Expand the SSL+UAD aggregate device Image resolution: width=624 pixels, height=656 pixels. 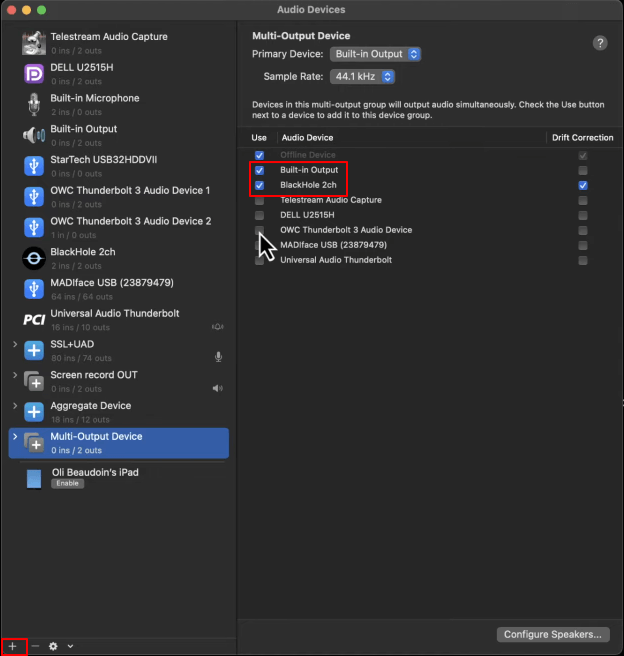(14, 344)
